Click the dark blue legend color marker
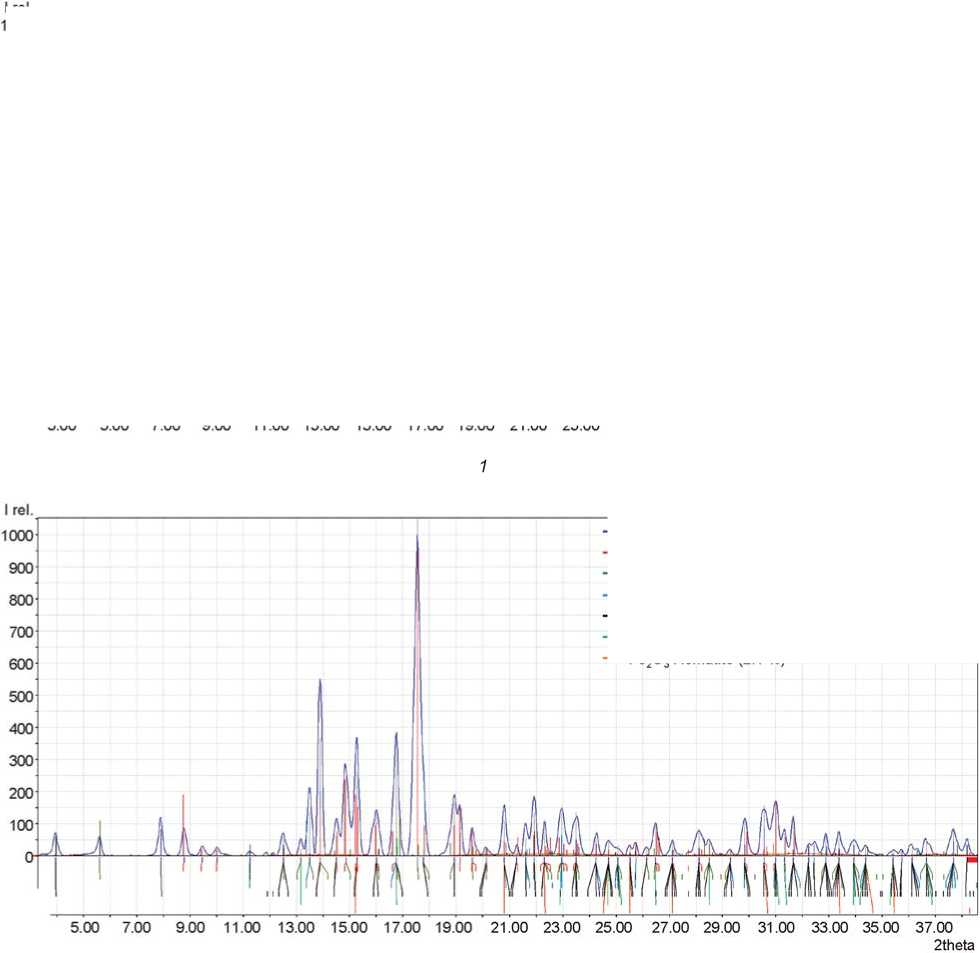This screenshot has width=980, height=953. pyautogui.click(x=604, y=531)
